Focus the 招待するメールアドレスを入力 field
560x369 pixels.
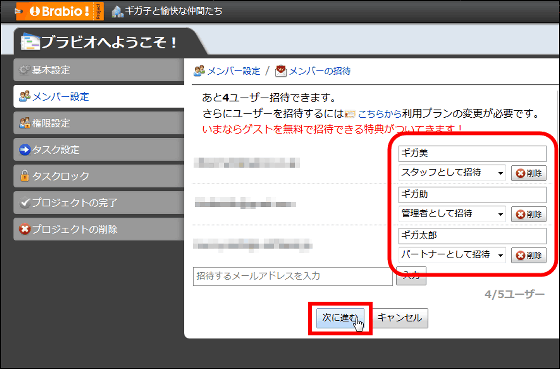click(x=292, y=276)
